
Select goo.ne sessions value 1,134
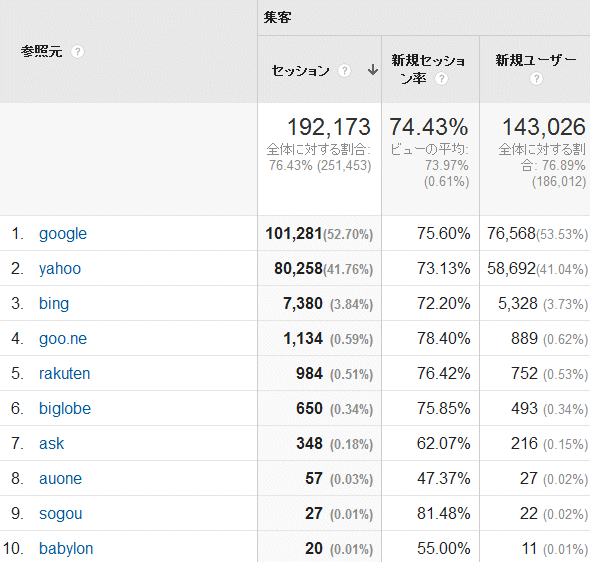303,339
